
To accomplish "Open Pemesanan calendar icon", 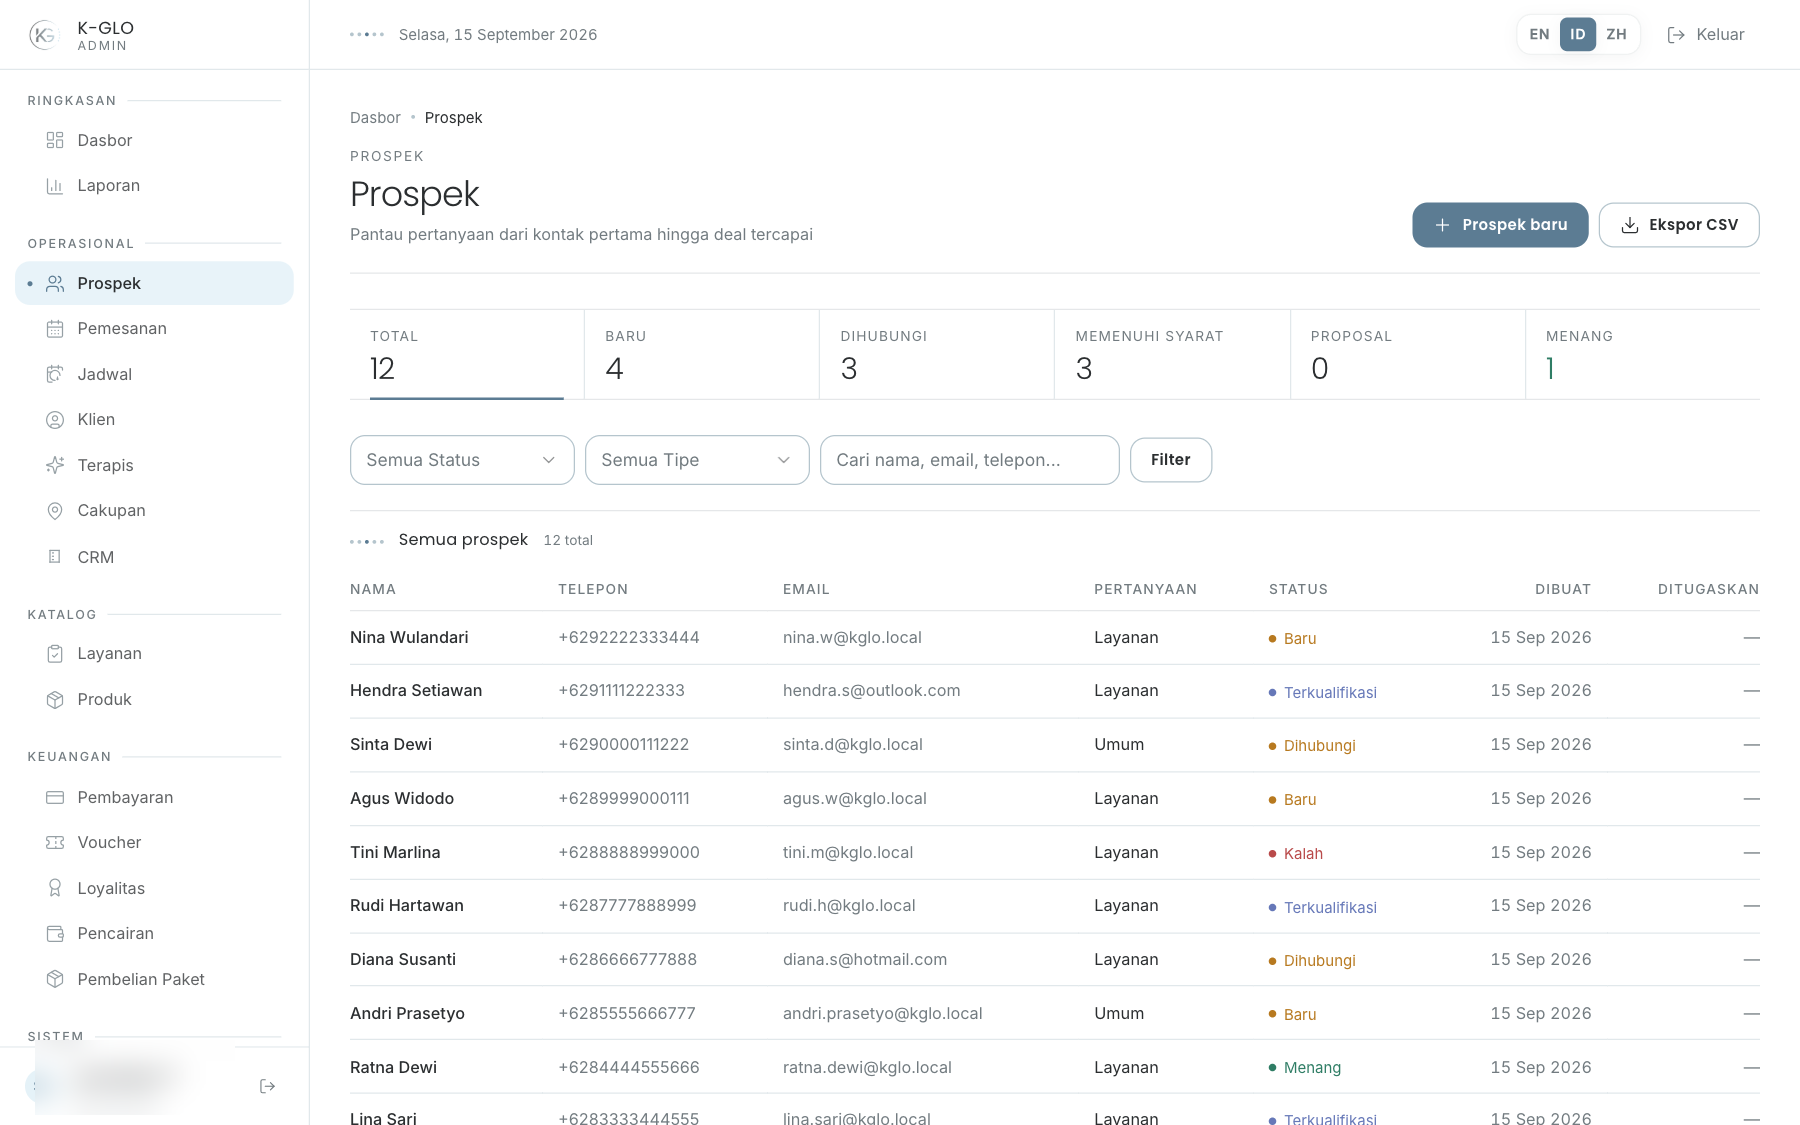I will pos(55,329).
